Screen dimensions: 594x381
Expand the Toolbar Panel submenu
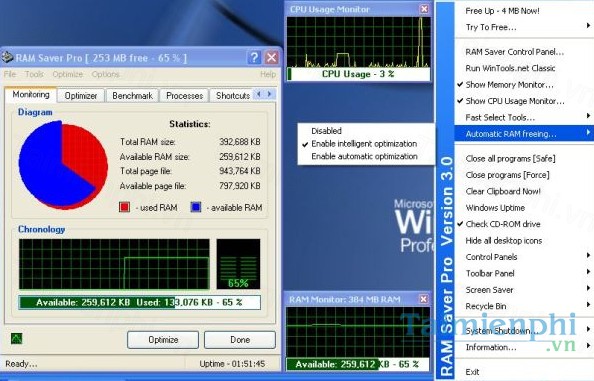[524, 273]
